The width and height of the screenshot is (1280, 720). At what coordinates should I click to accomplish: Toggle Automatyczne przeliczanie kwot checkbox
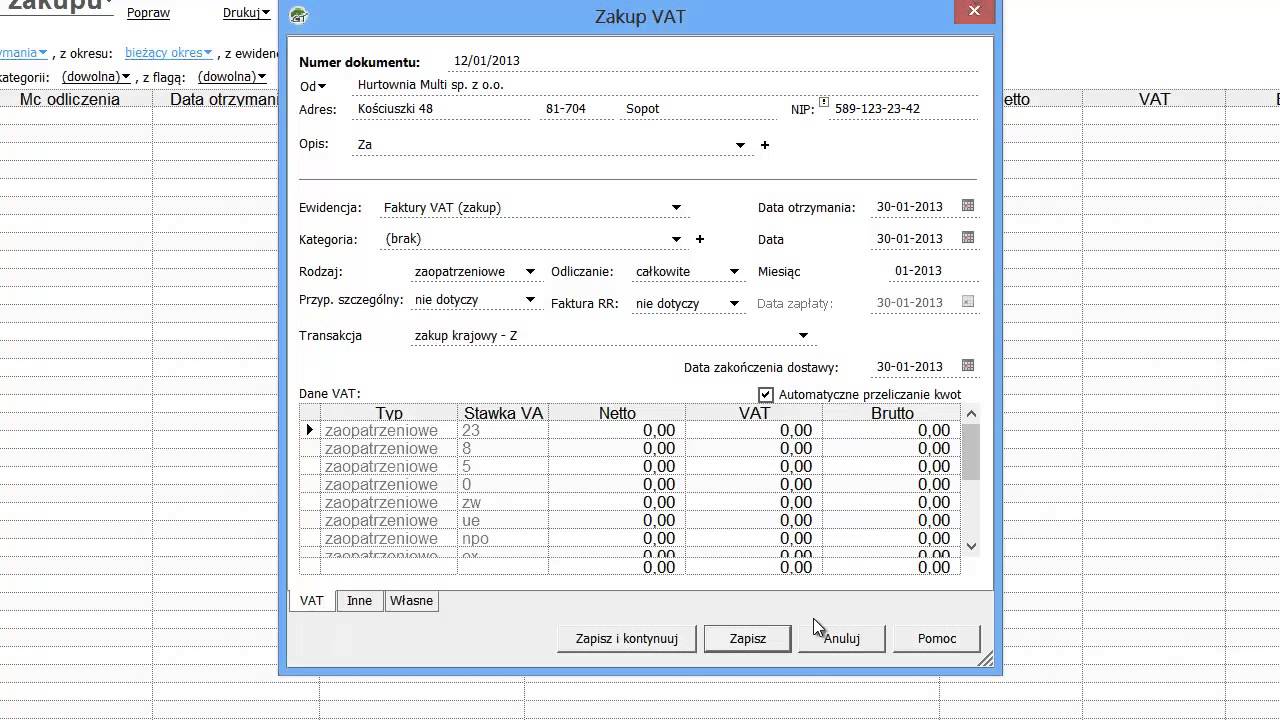(x=766, y=395)
